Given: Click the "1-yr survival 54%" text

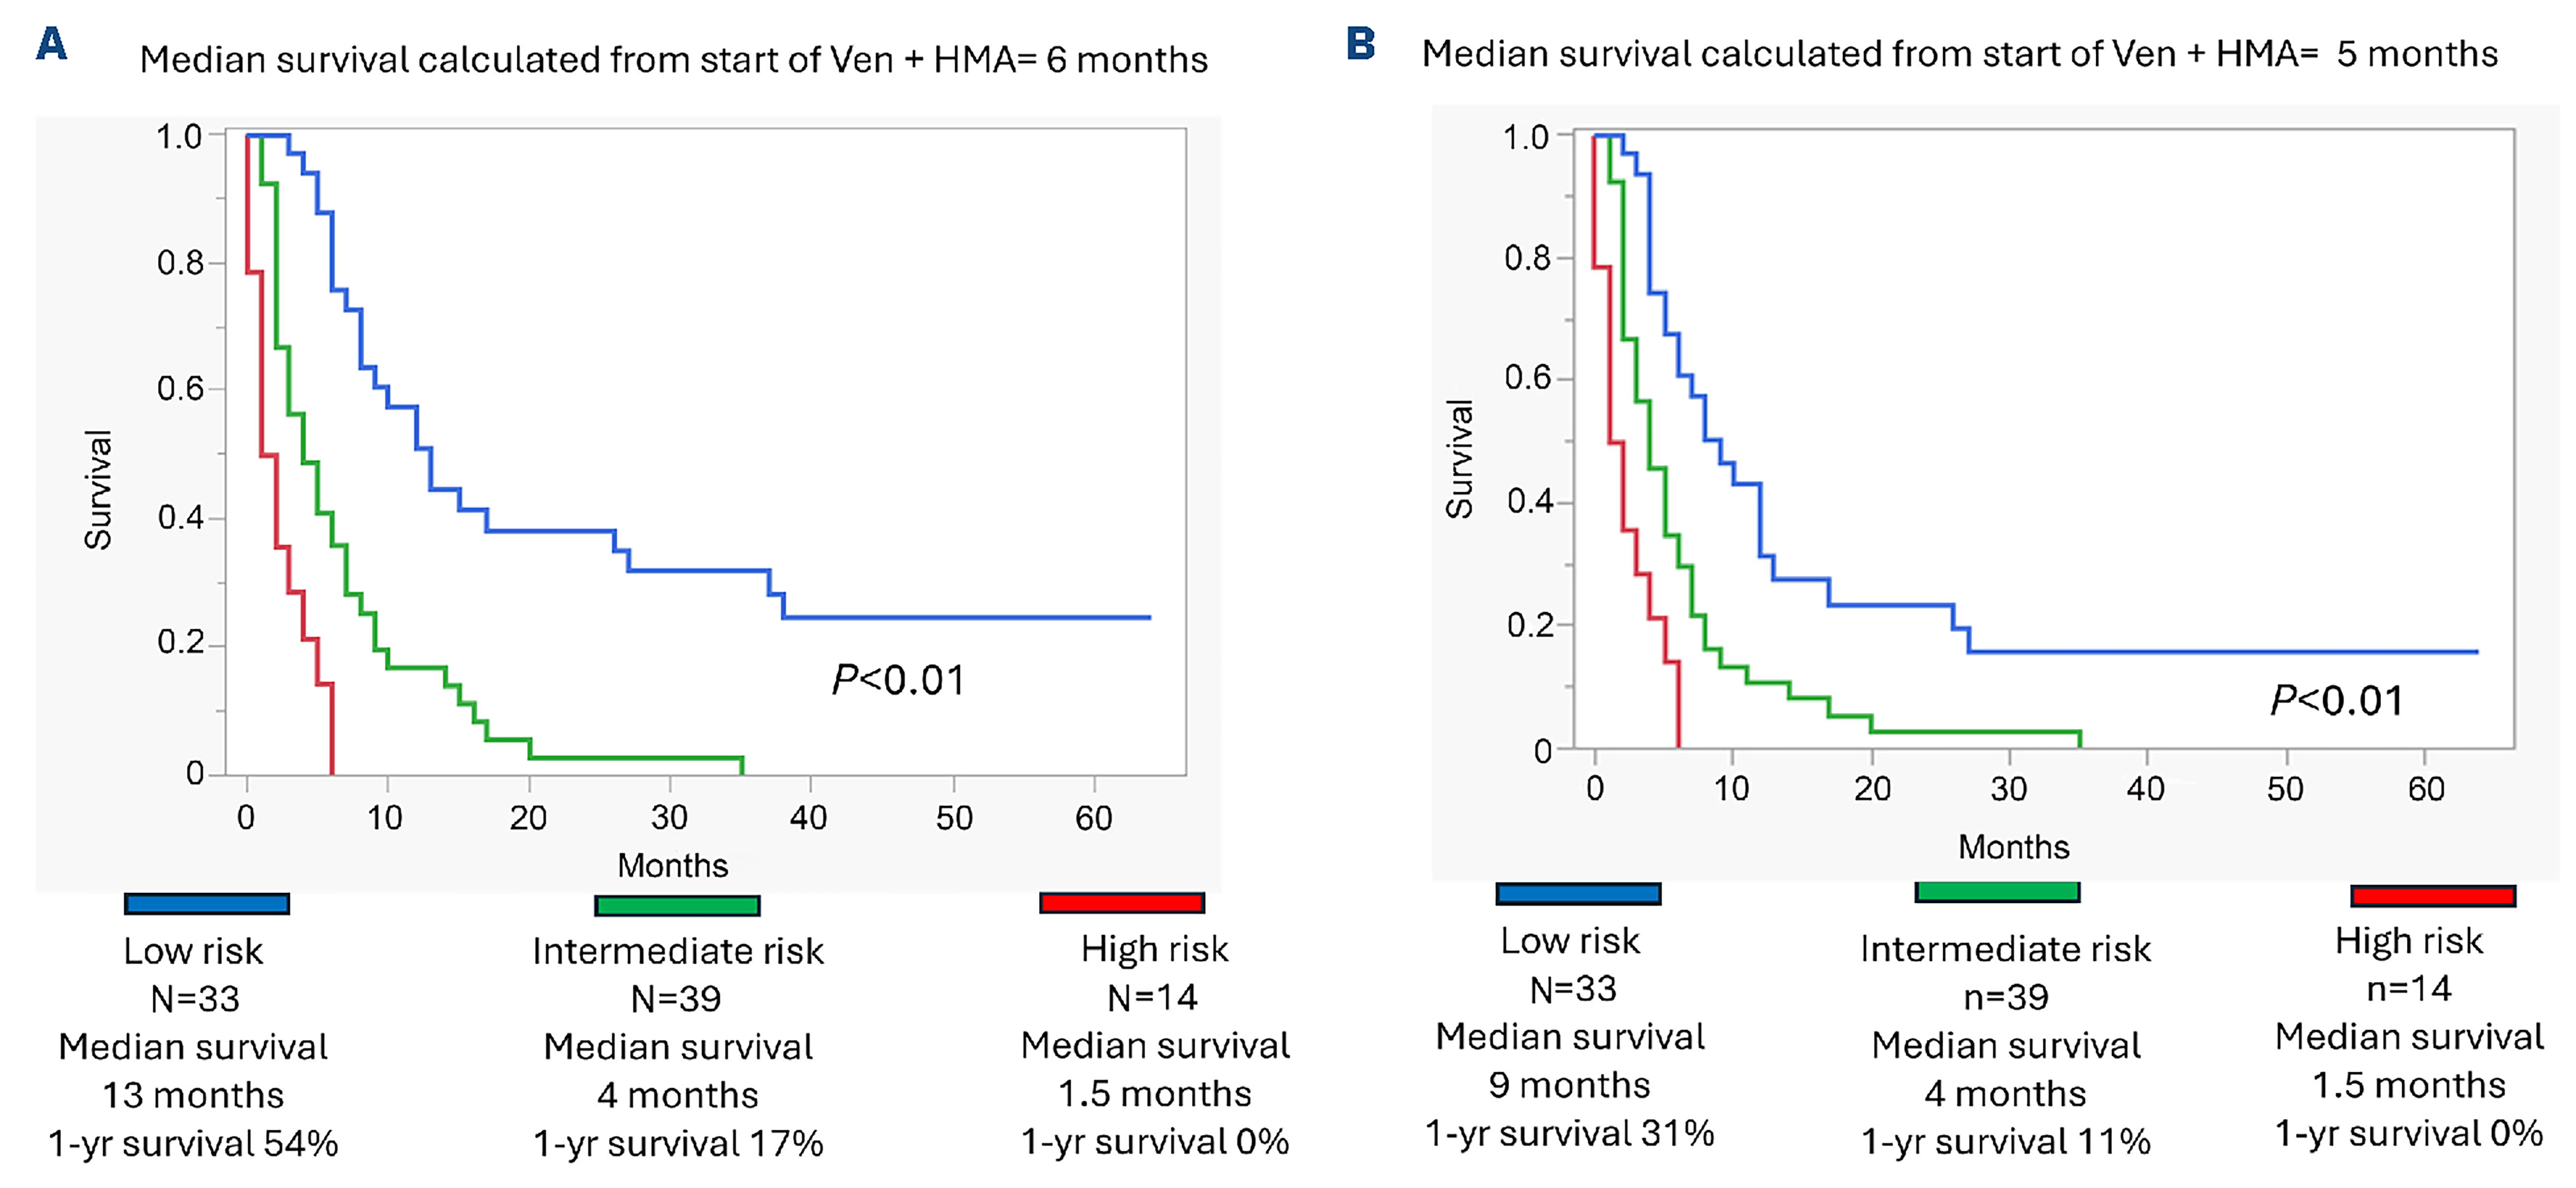Looking at the screenshot, I should pyautogui.click(x=193, y=1143).
